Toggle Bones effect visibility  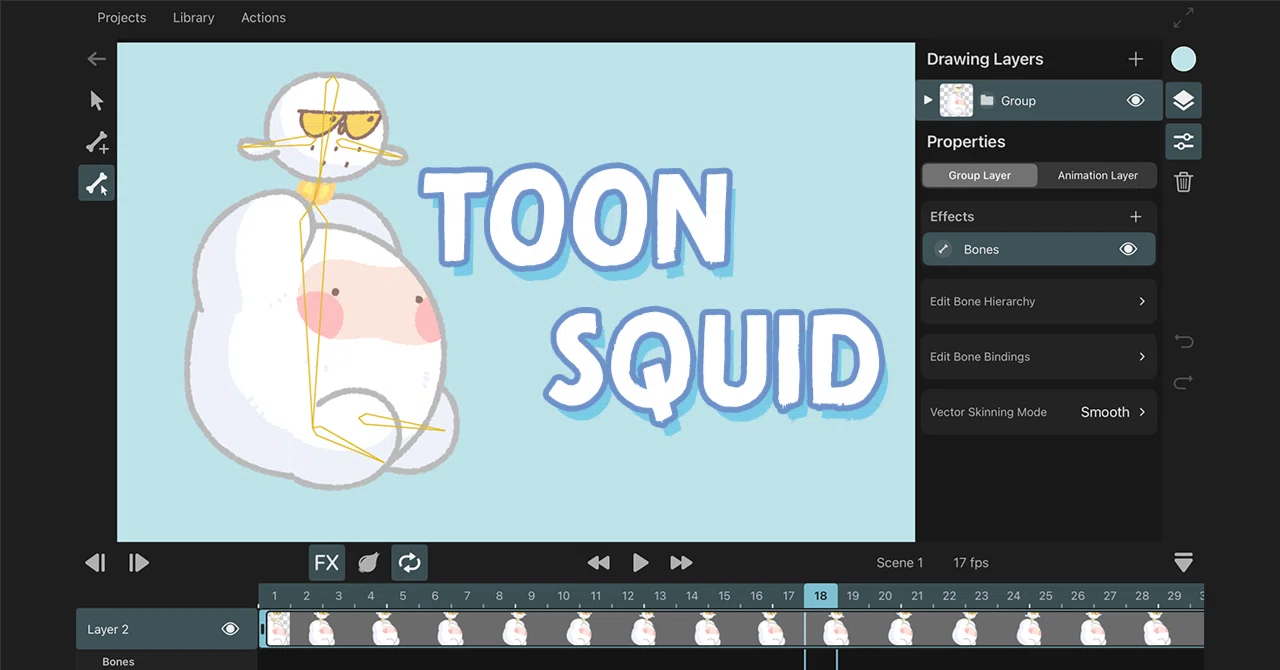[1128, 250]
